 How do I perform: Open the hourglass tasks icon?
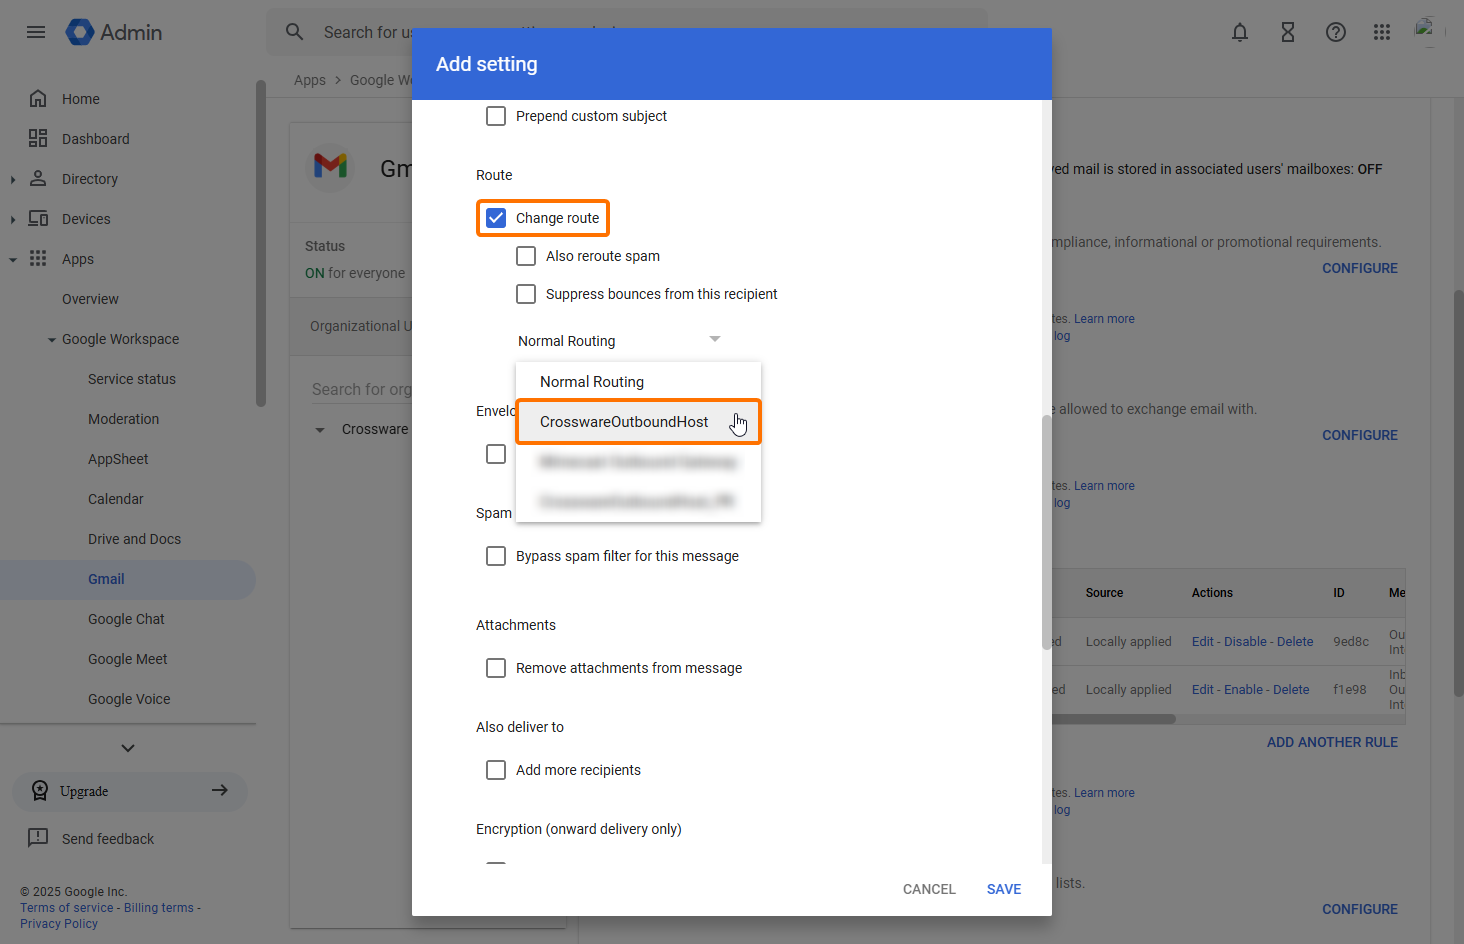coord(1288,32)
